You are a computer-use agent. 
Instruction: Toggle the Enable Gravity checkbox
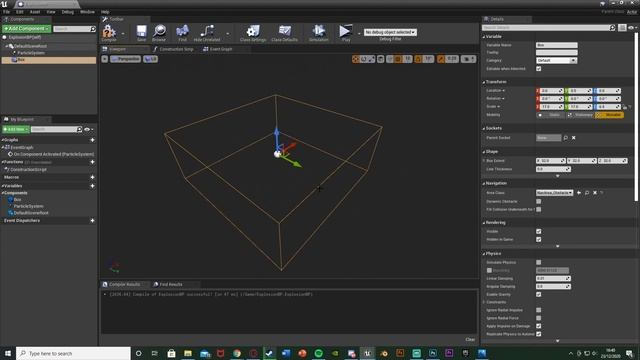539,294
